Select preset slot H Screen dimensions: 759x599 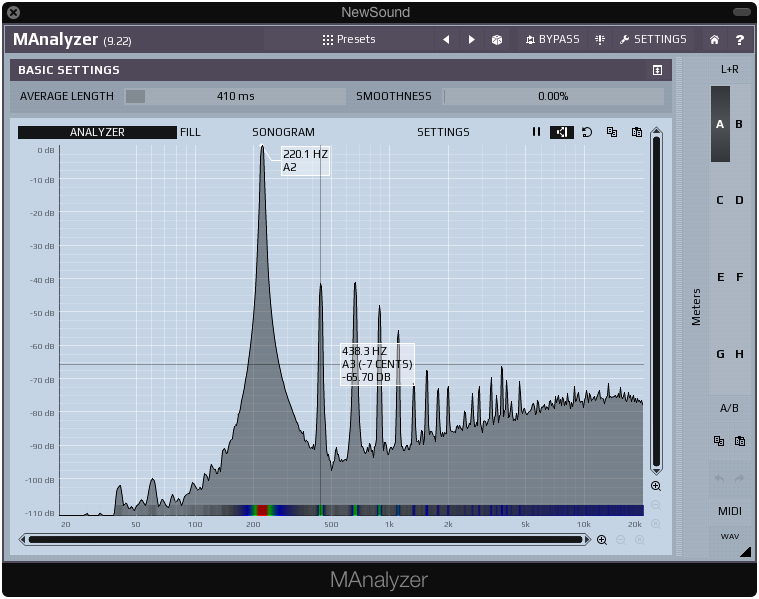[x=739, y=354]
